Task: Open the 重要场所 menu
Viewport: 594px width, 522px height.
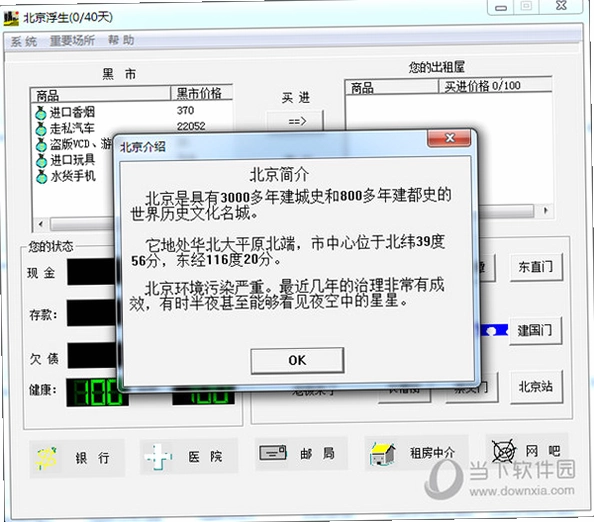Action: pyautogui.click(x=72, y=40)
